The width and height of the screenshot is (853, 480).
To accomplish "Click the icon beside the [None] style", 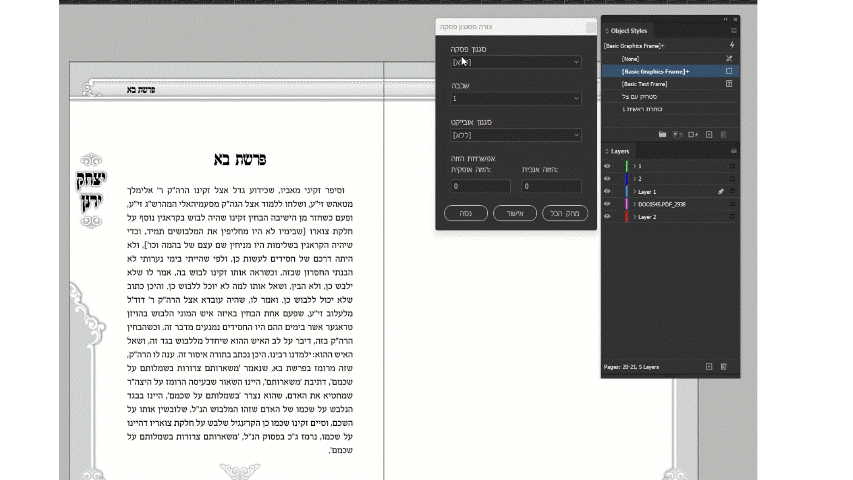I will coord(729,58).
